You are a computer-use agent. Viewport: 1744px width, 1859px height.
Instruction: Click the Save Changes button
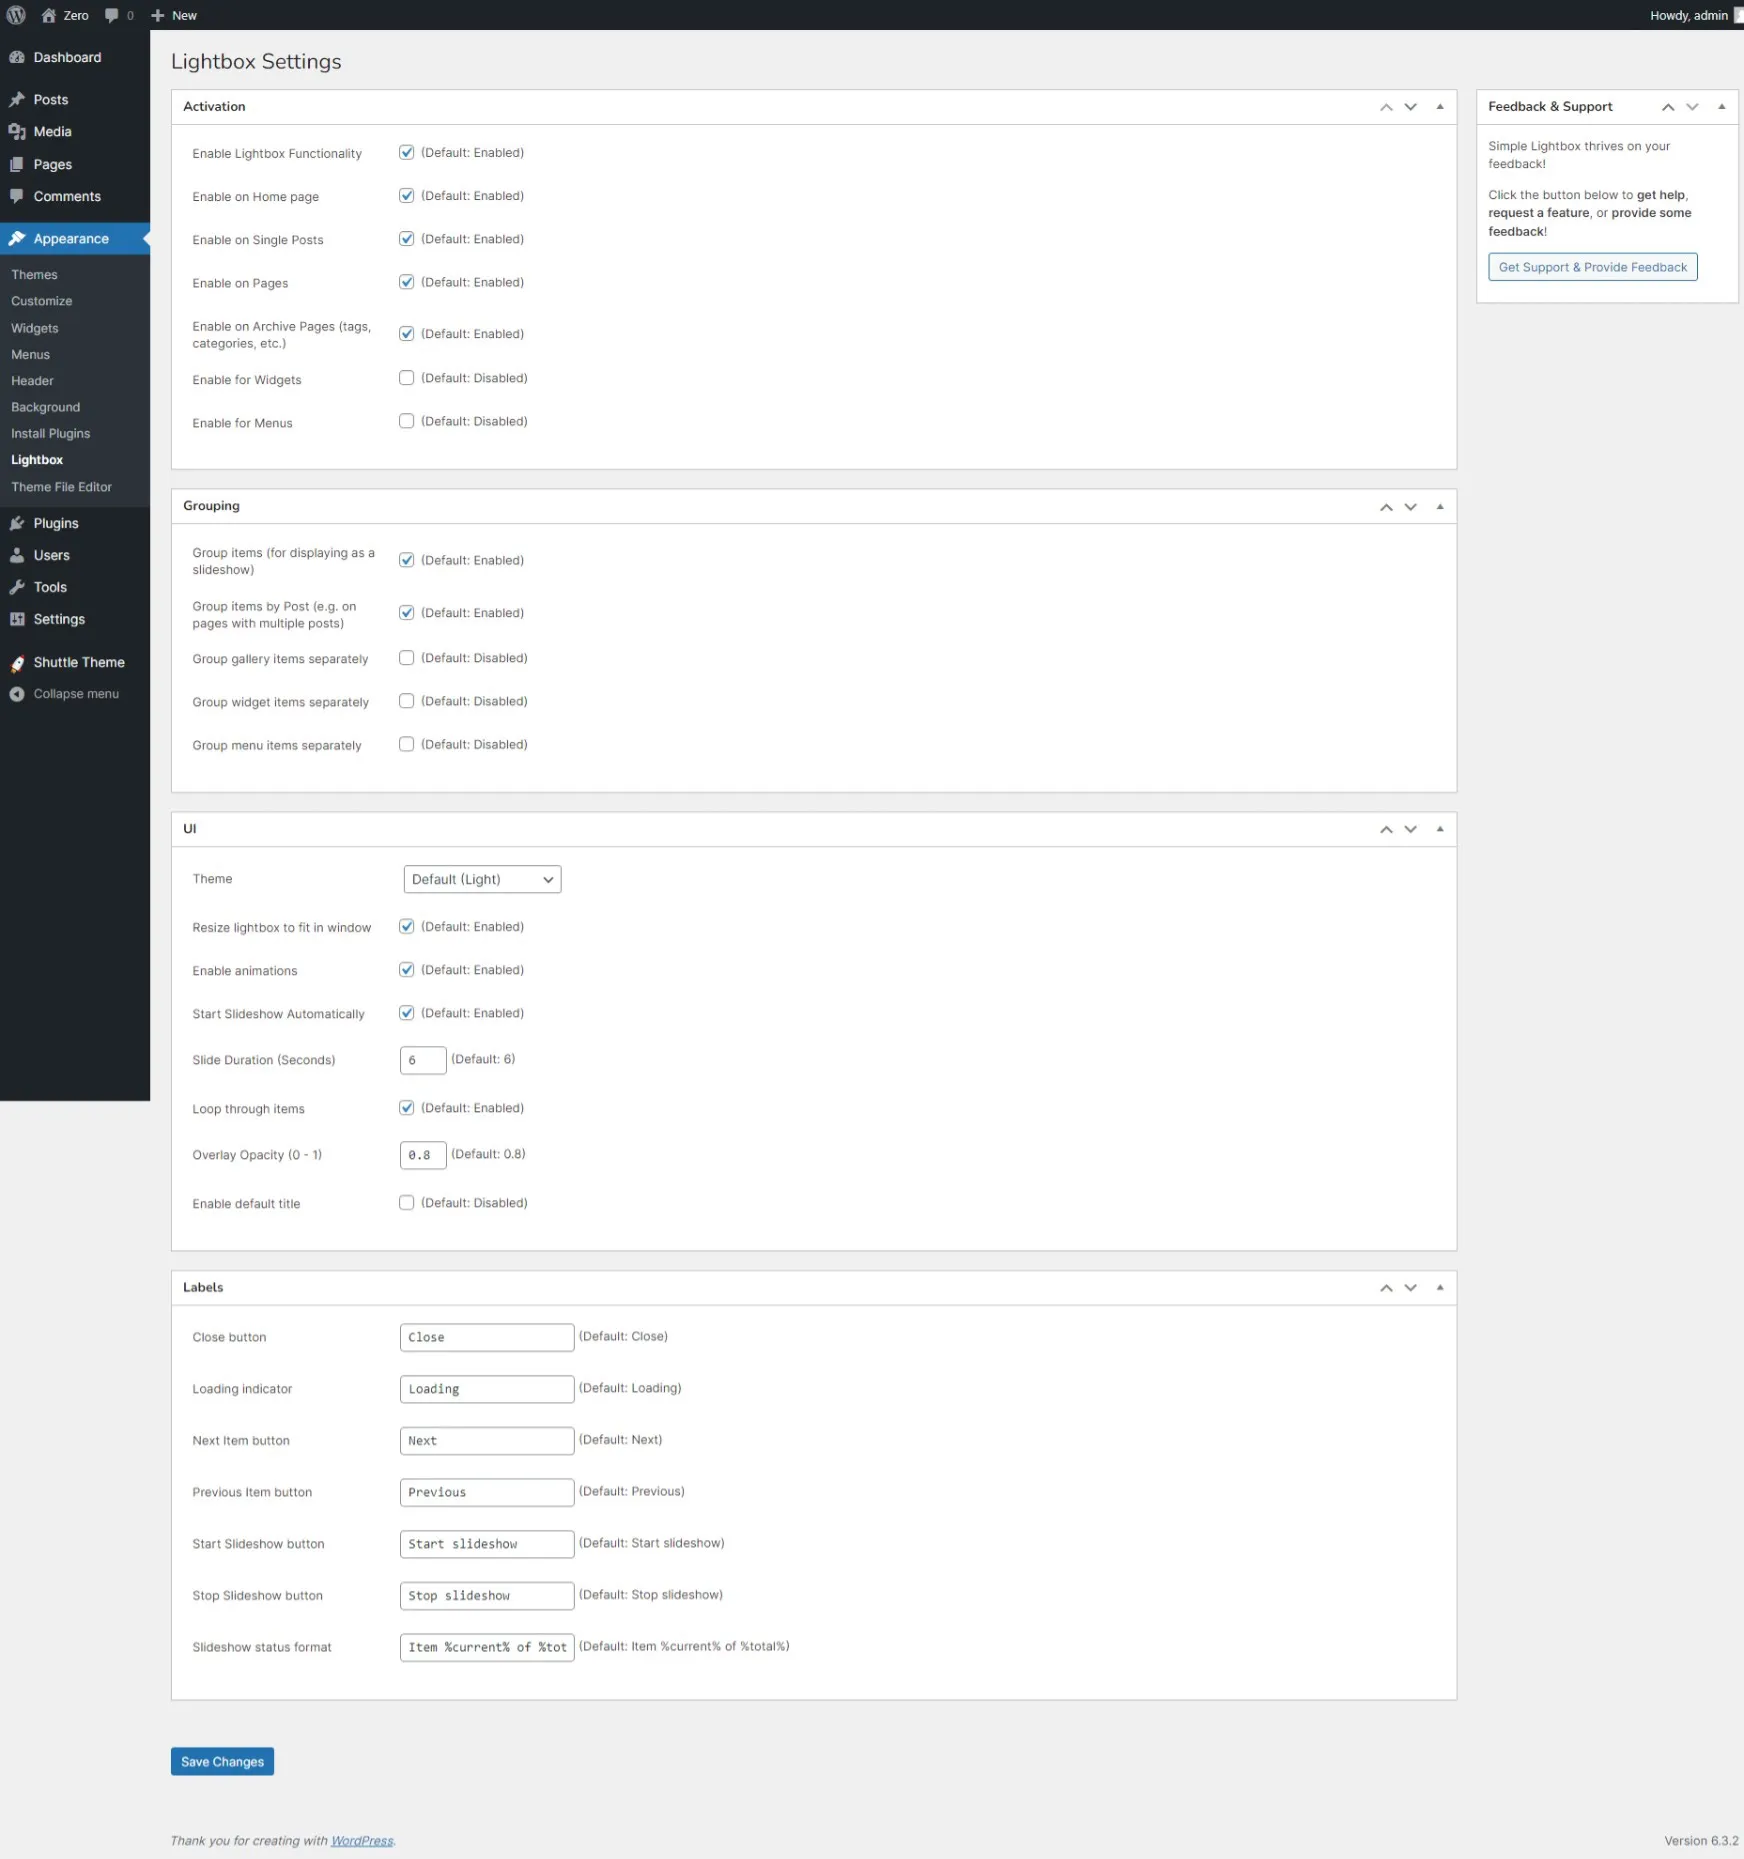(x=222, y=1762)
